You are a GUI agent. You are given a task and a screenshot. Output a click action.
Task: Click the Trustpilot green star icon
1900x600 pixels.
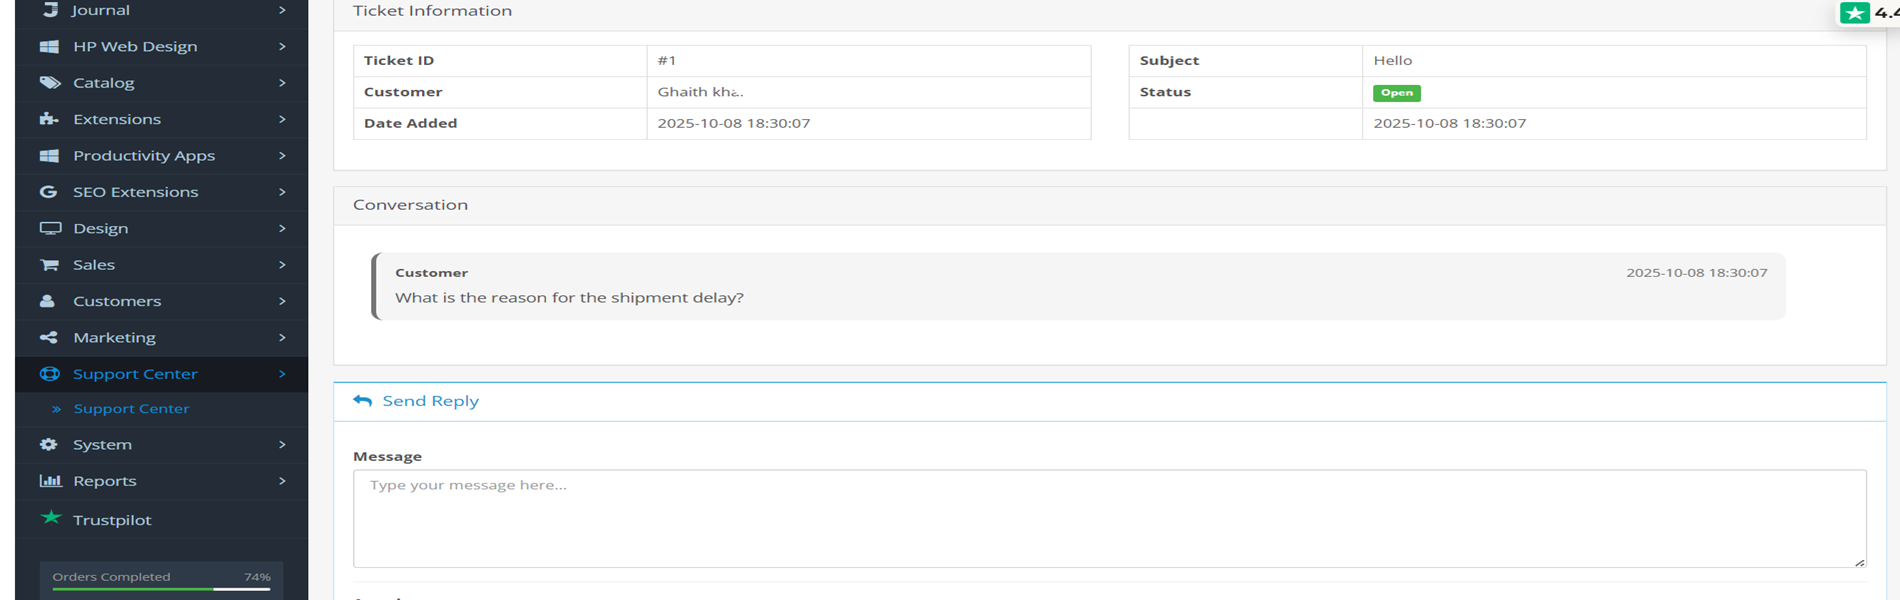point(51,518)
